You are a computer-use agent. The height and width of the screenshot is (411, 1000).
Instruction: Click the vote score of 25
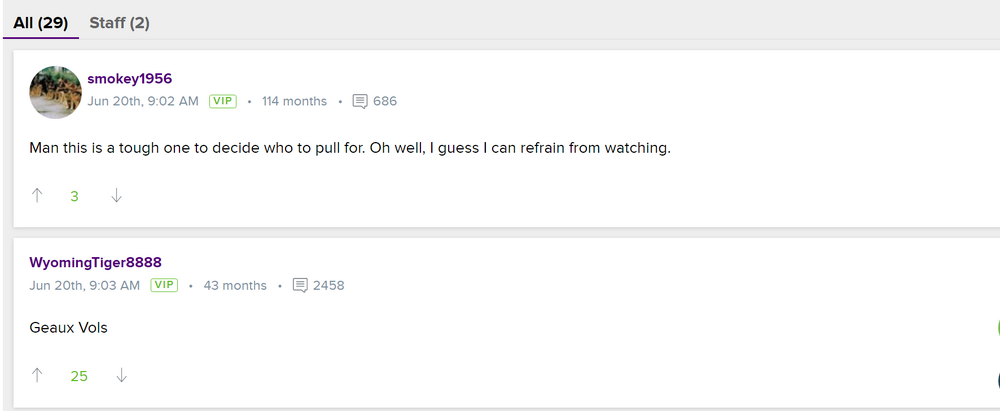click(x=79, y=376)
